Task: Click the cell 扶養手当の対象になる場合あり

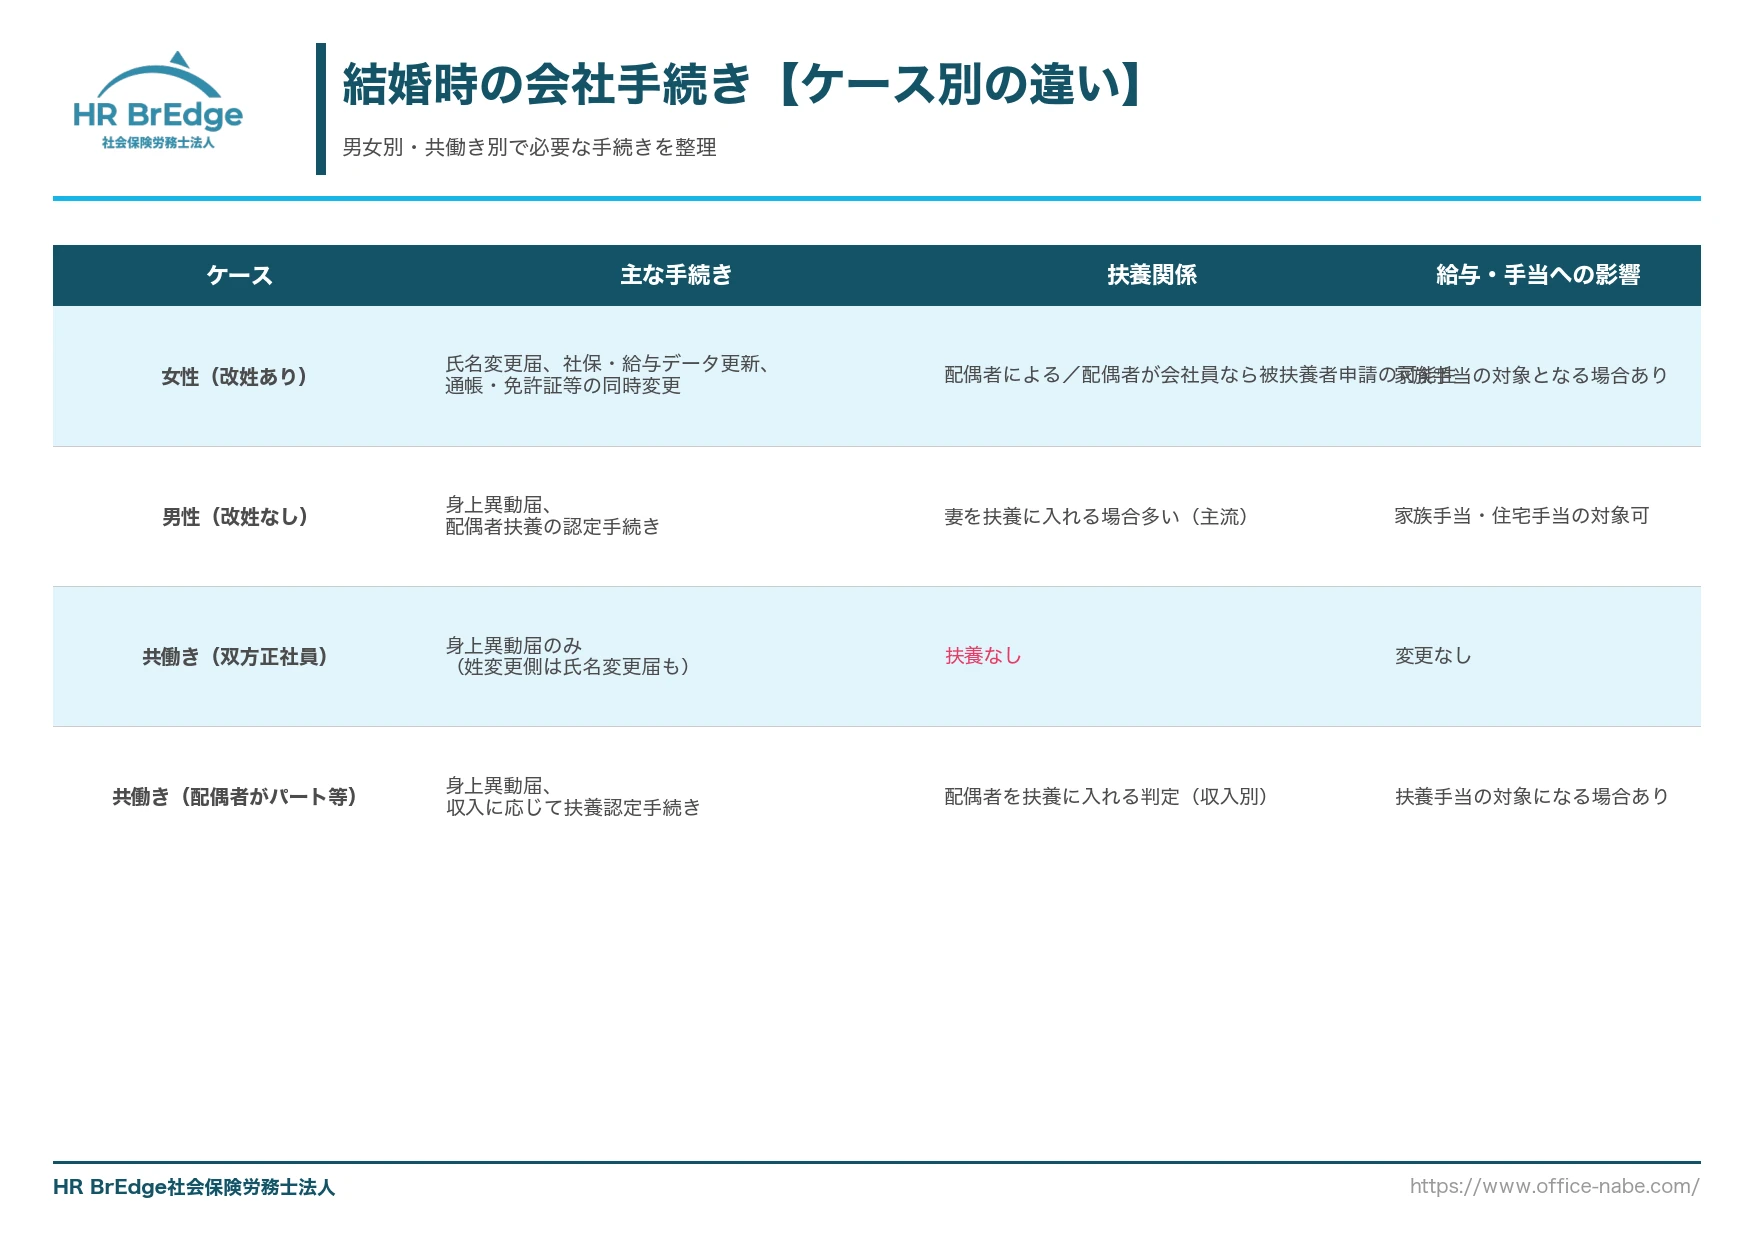Action: tap(1532, 797)
